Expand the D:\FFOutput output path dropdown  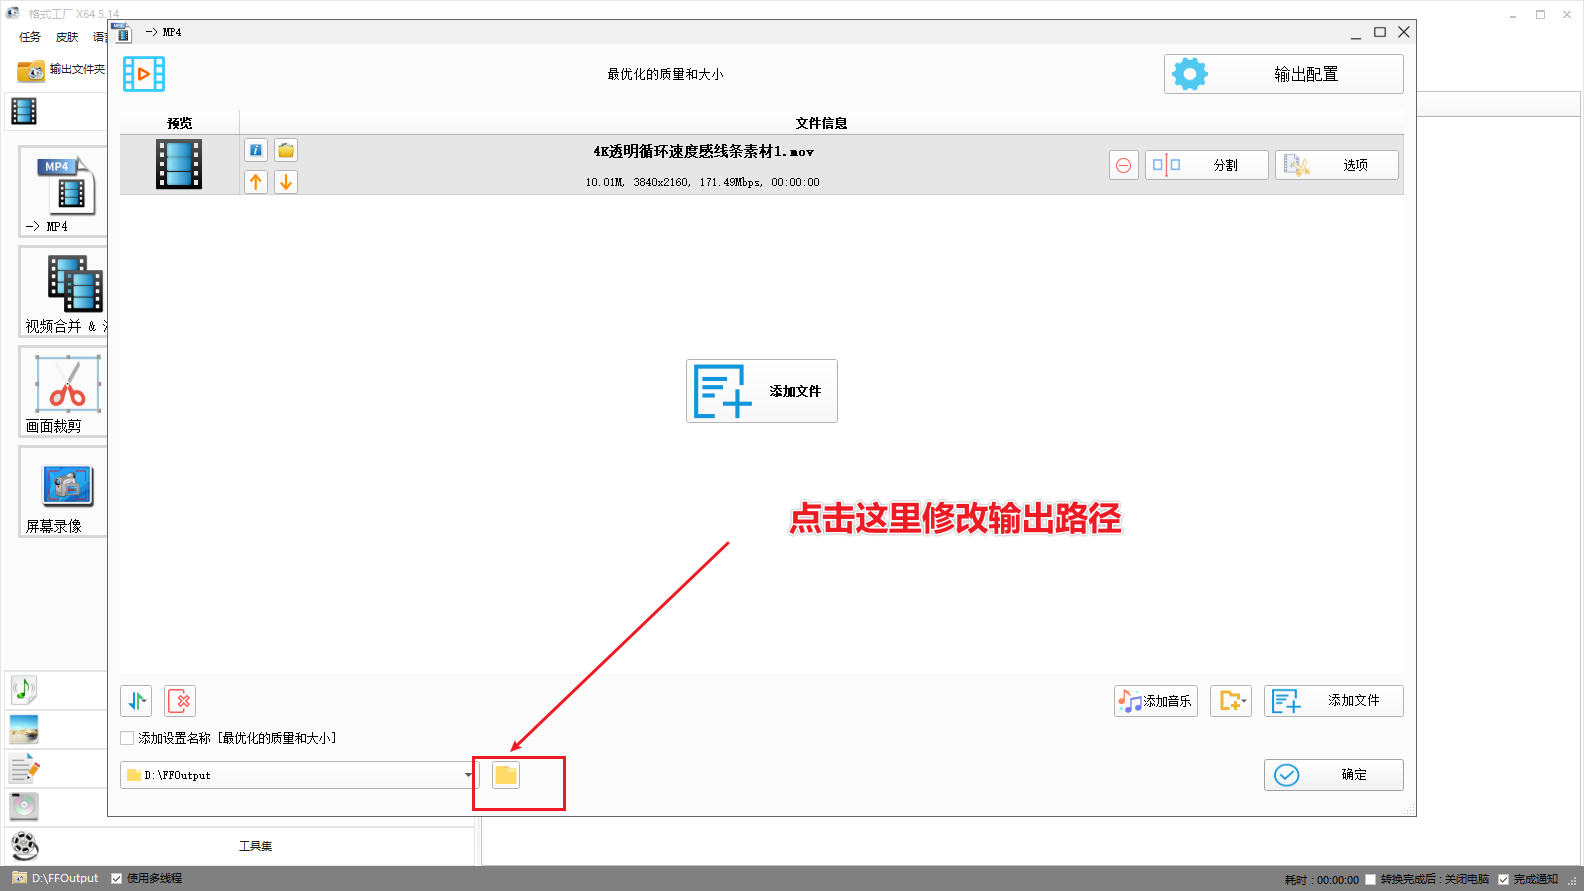pos(469,775)
